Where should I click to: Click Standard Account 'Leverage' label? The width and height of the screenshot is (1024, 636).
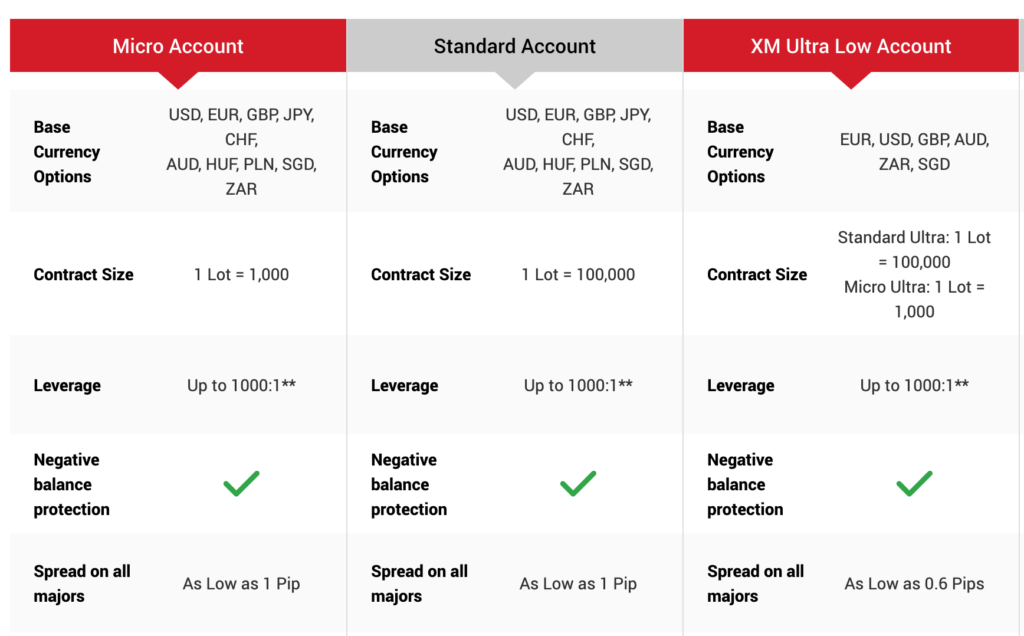[x=404, y=385]
